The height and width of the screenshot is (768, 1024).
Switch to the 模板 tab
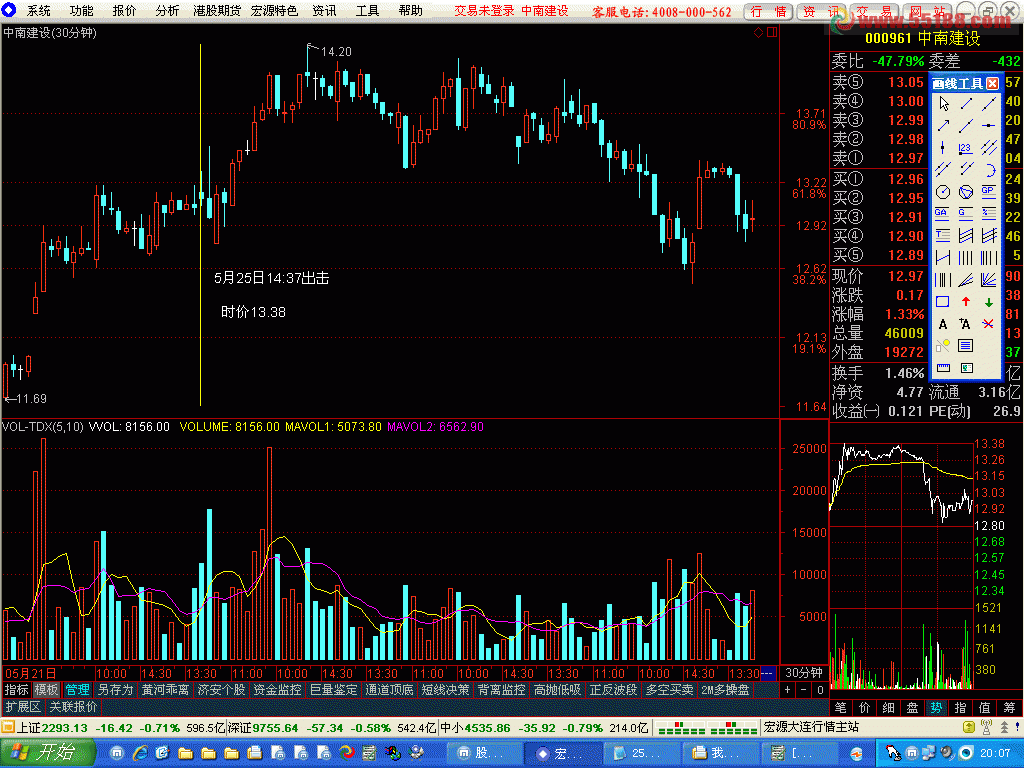[46, 690]
